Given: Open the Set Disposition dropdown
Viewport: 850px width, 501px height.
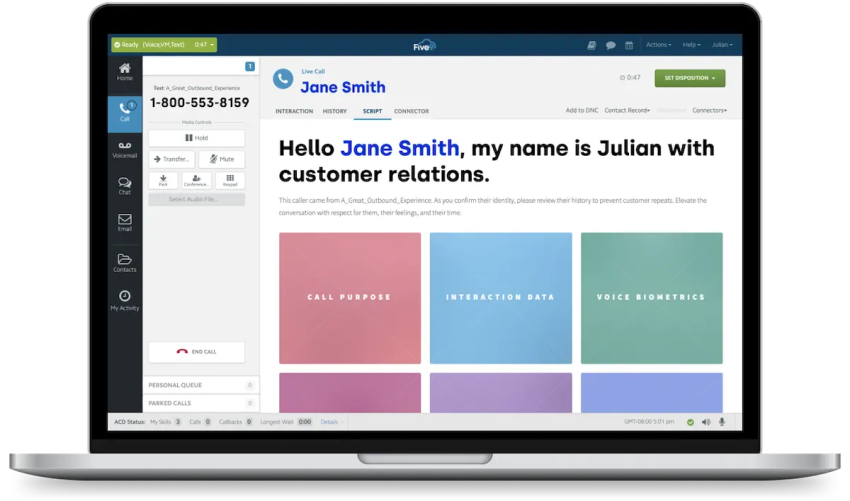Looking at the screenshot, I should coord(689,78).
